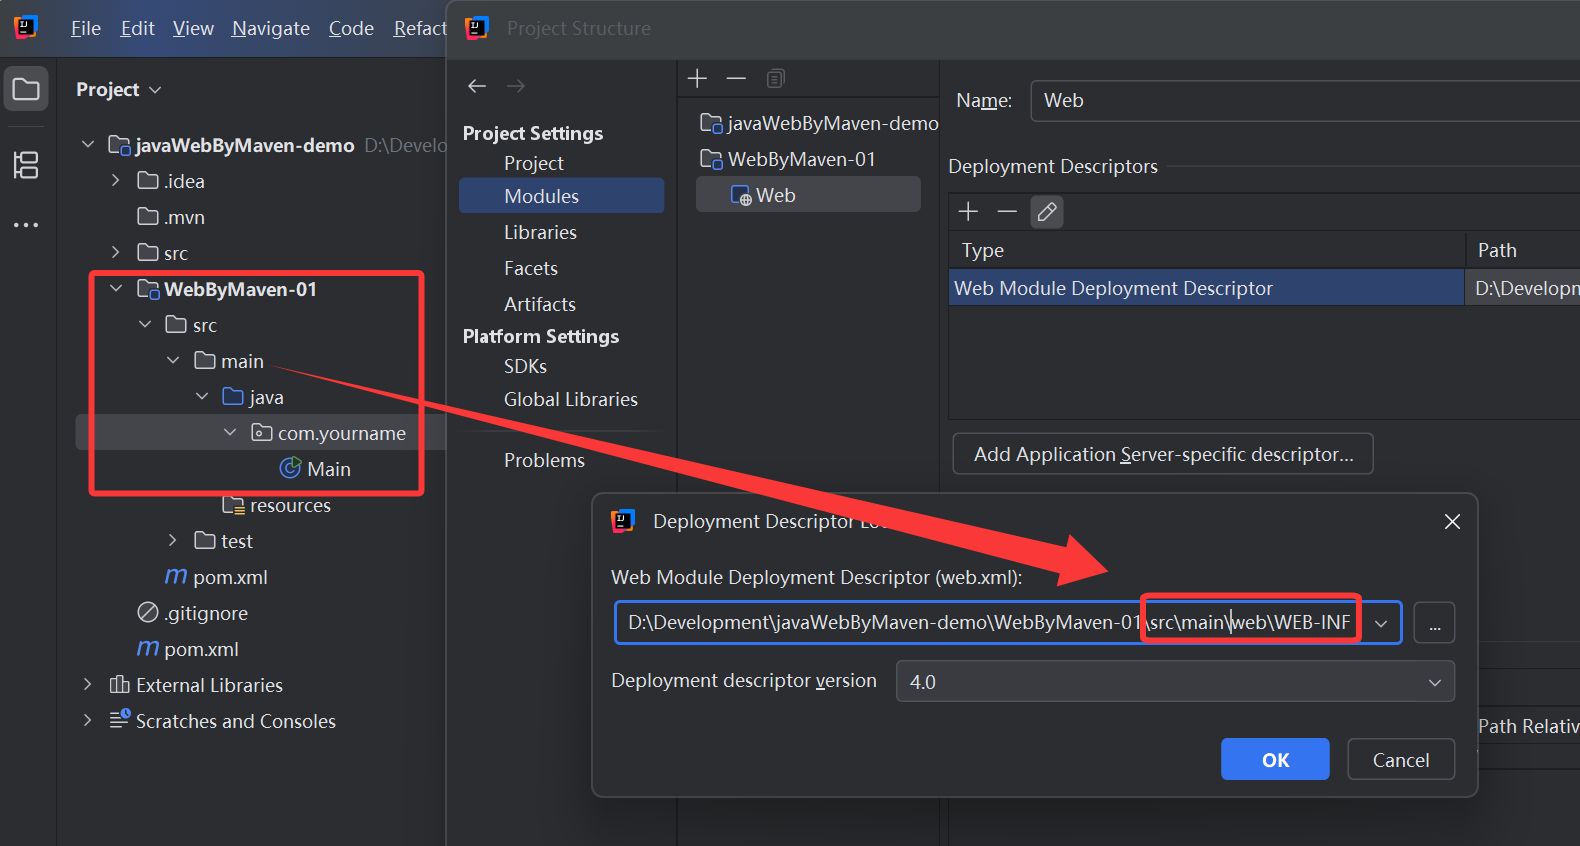Select Global Libraries settings category
Image resolution: width=1580 pixels, height=846 pixels.
click(570, 399)
